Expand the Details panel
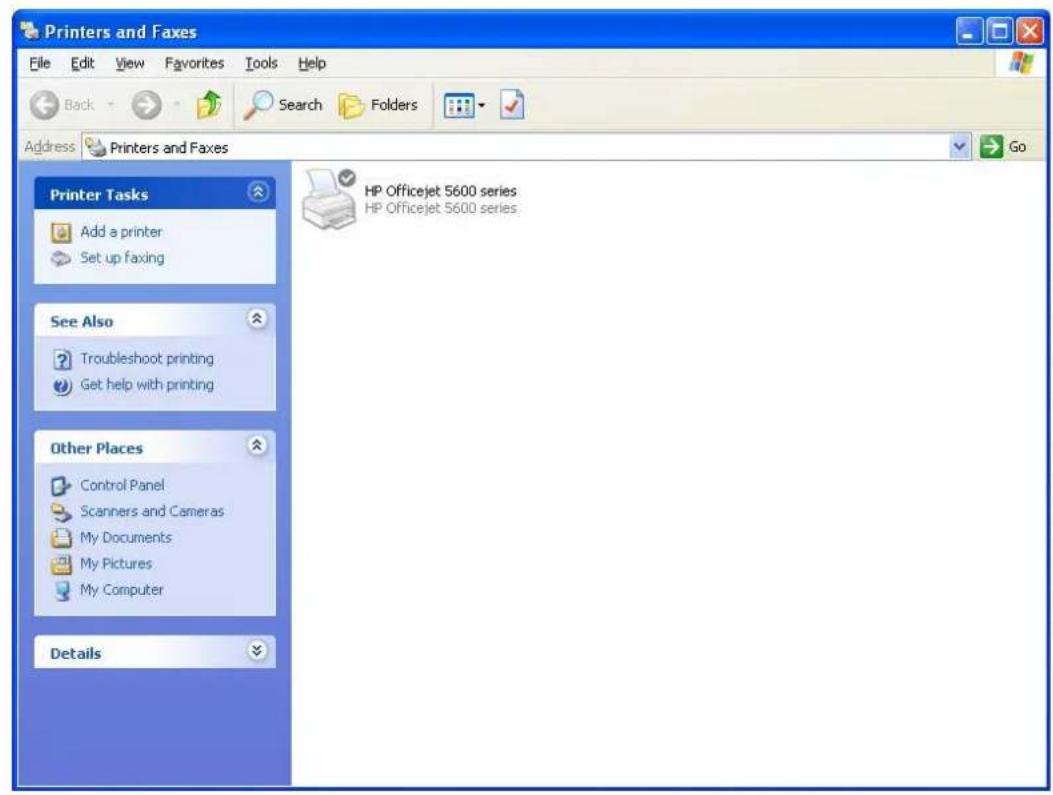This screenshot has width=1053, height=795. pyautogui.click(x=257, y=651)
